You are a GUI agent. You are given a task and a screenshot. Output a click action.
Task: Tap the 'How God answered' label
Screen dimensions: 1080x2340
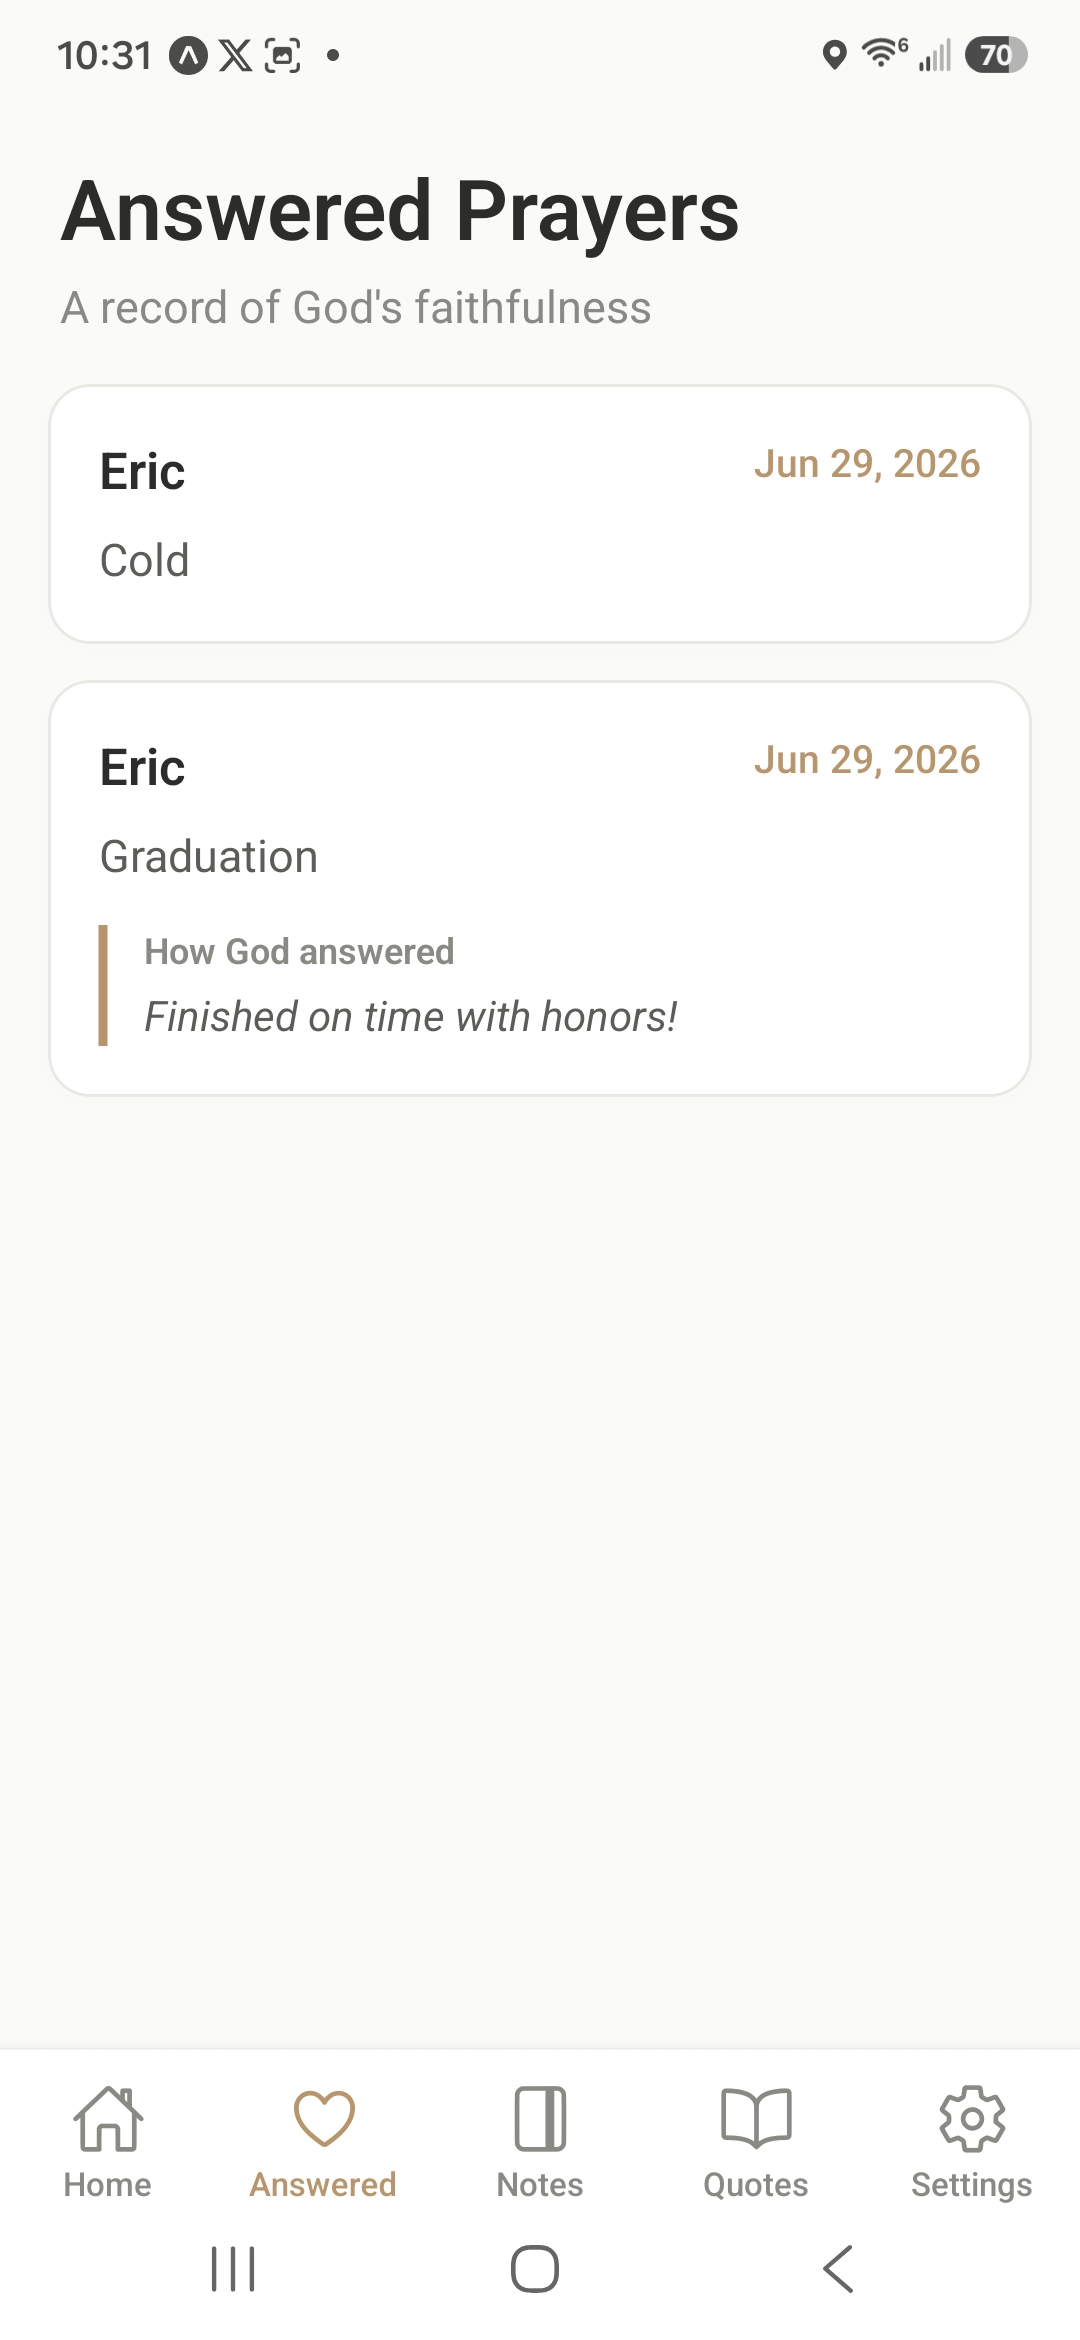(299, 952)
